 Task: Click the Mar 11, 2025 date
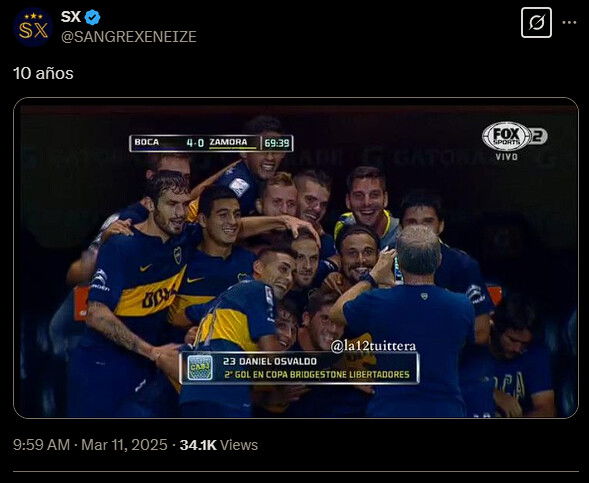click(x=124, y=445)
